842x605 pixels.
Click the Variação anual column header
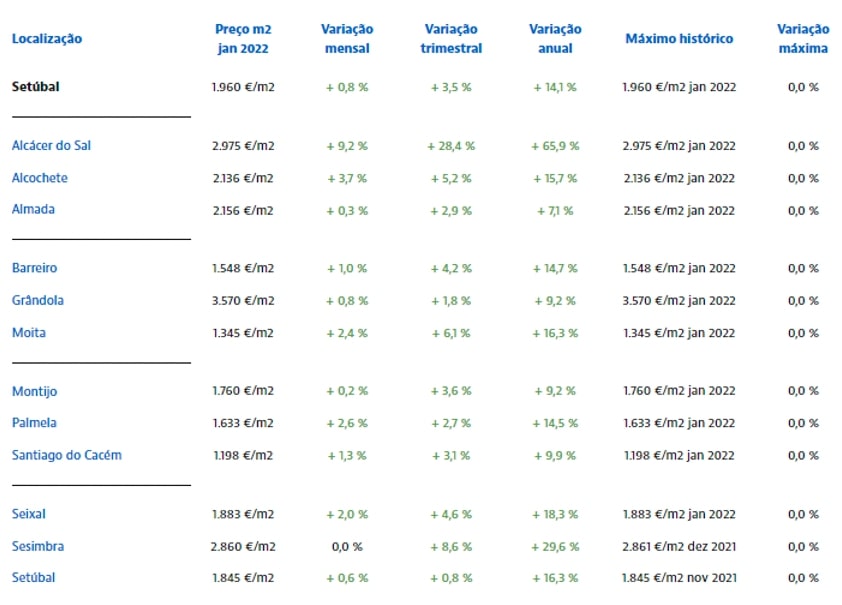coord(555,39)
